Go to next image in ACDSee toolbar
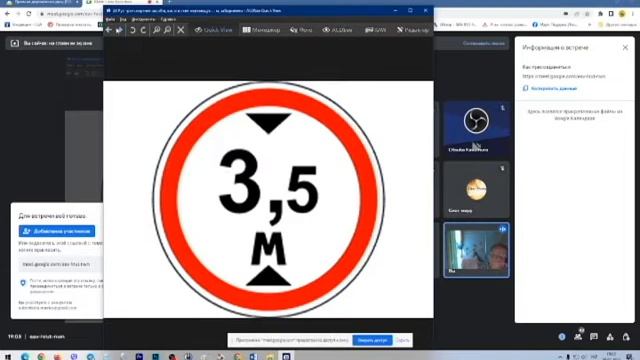The image size is (640, 360). (119, 30)
